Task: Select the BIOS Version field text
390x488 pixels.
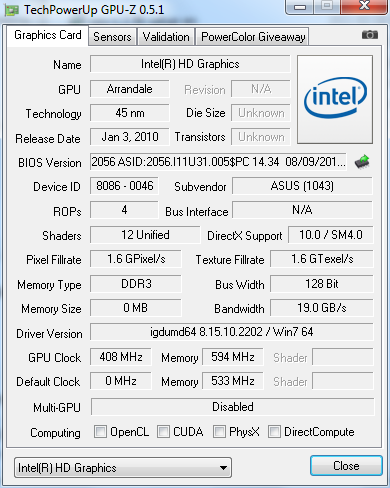Action: click(x=218, y=162)
